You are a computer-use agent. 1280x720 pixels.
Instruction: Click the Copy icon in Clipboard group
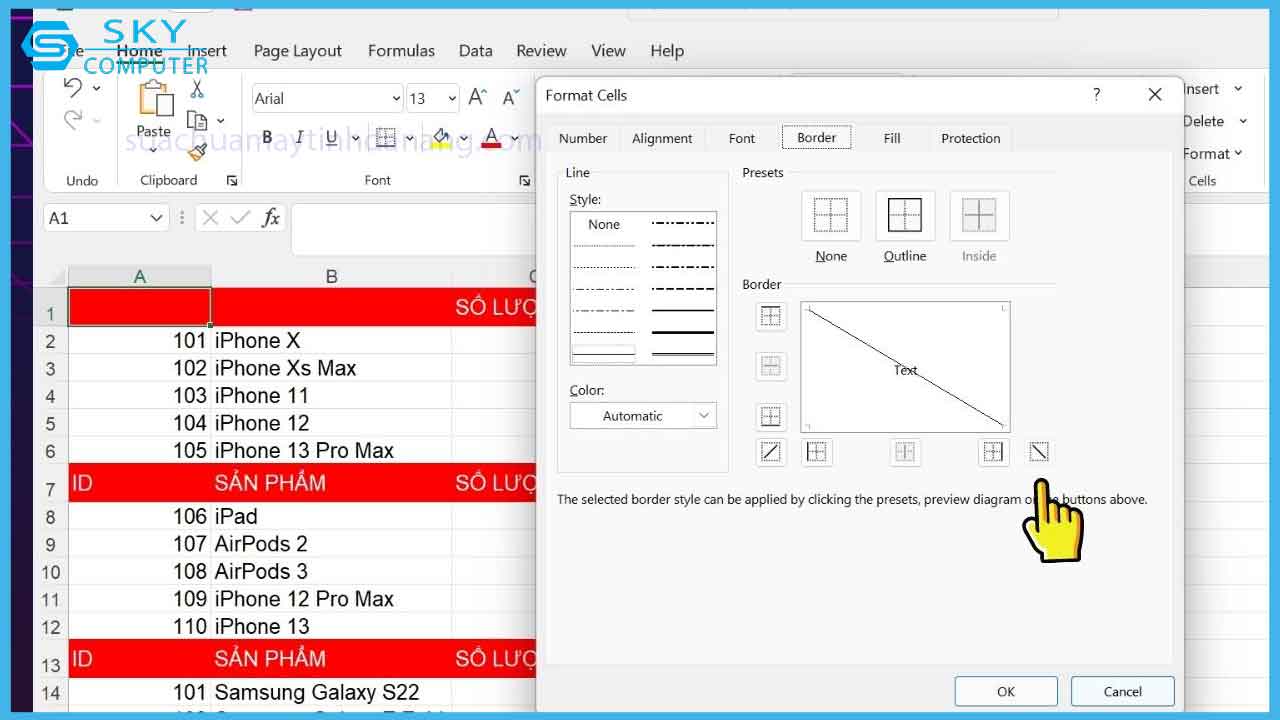[x=197, y=121]
